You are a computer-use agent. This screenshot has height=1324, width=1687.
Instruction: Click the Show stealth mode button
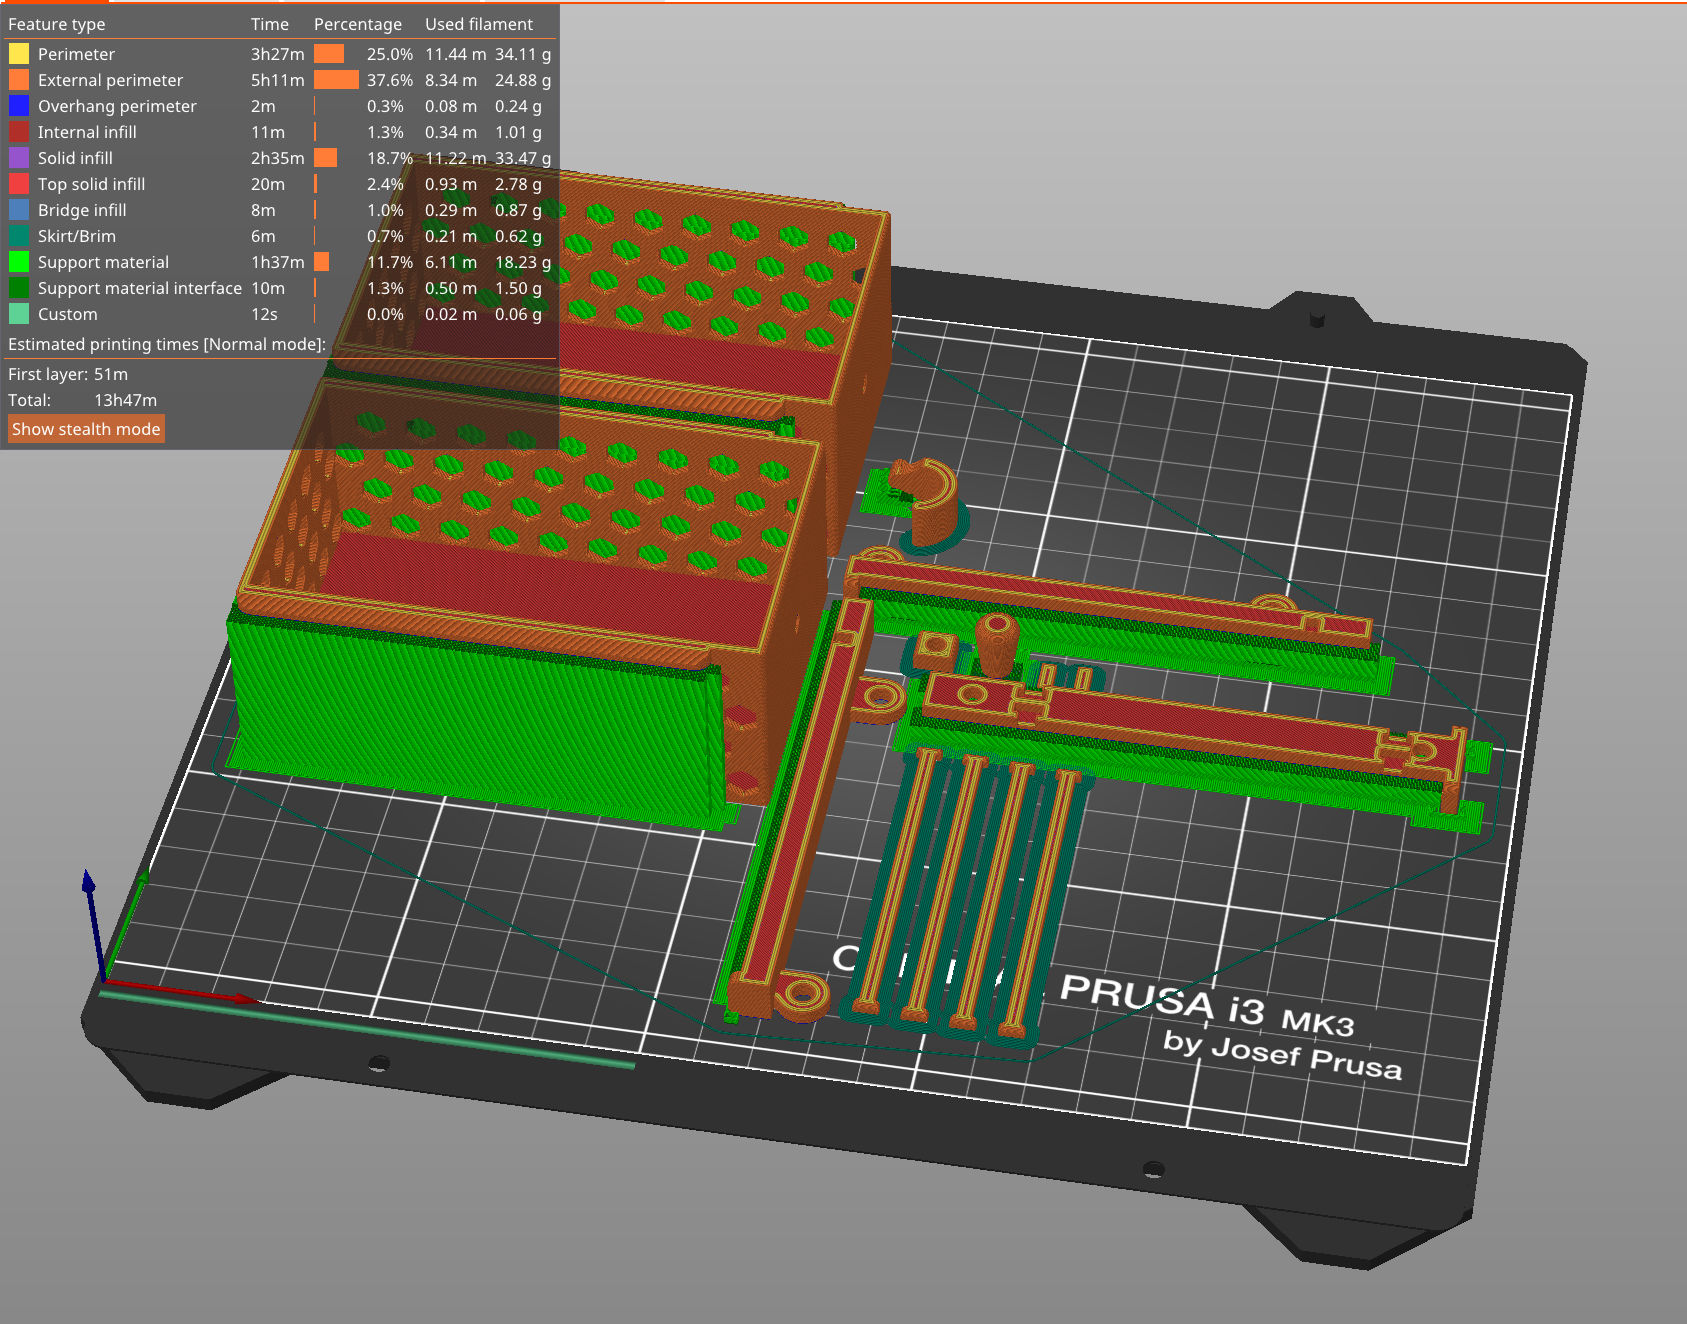tap(86, 429)
